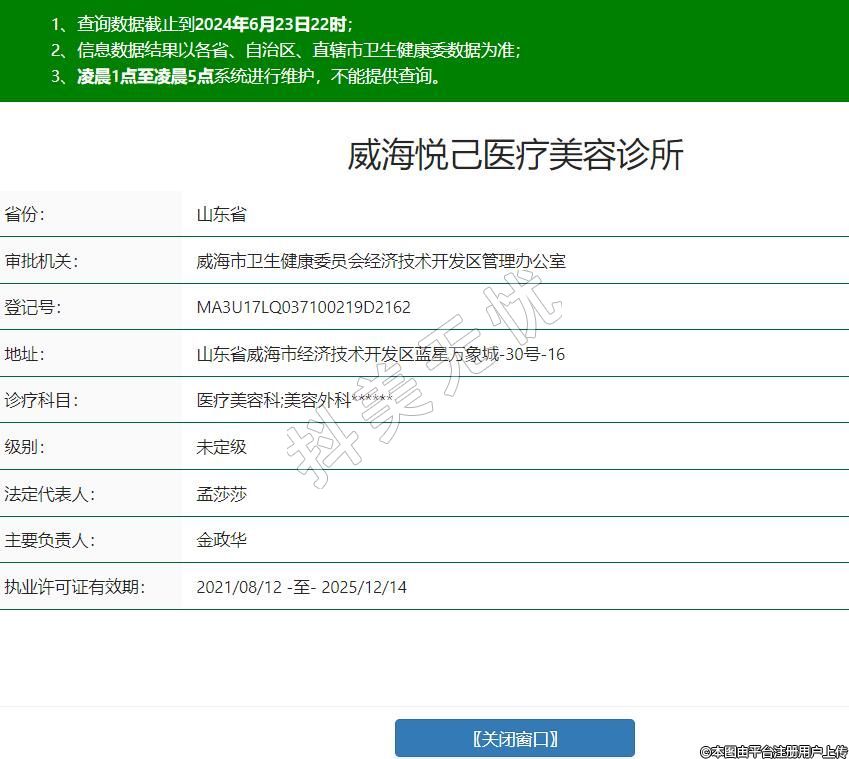Select the license validity date range
Image resolution: width=849 pixels, height=759 pixels.
pos(301,587)
